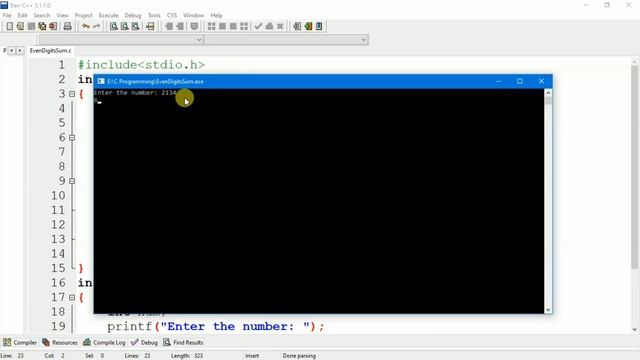640x360 pixels.
Task: Switch to the Compiler bottom tab
Action: [20, 342]
